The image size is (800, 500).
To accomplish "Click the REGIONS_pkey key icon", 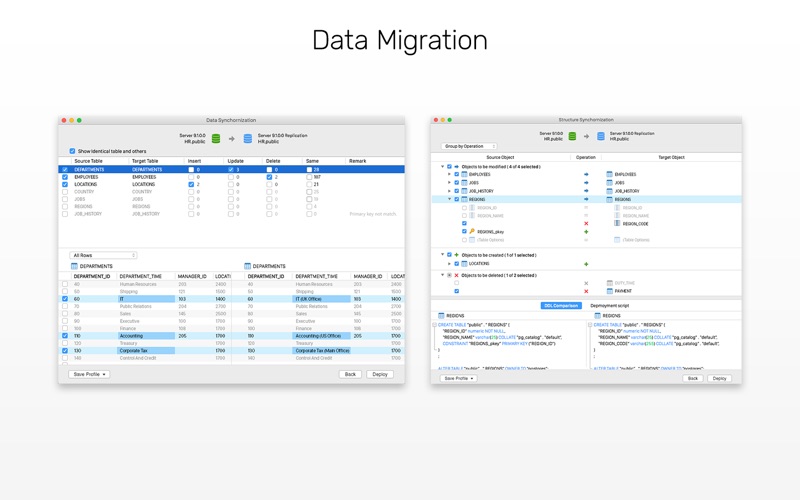I will [x=472, y=231].
